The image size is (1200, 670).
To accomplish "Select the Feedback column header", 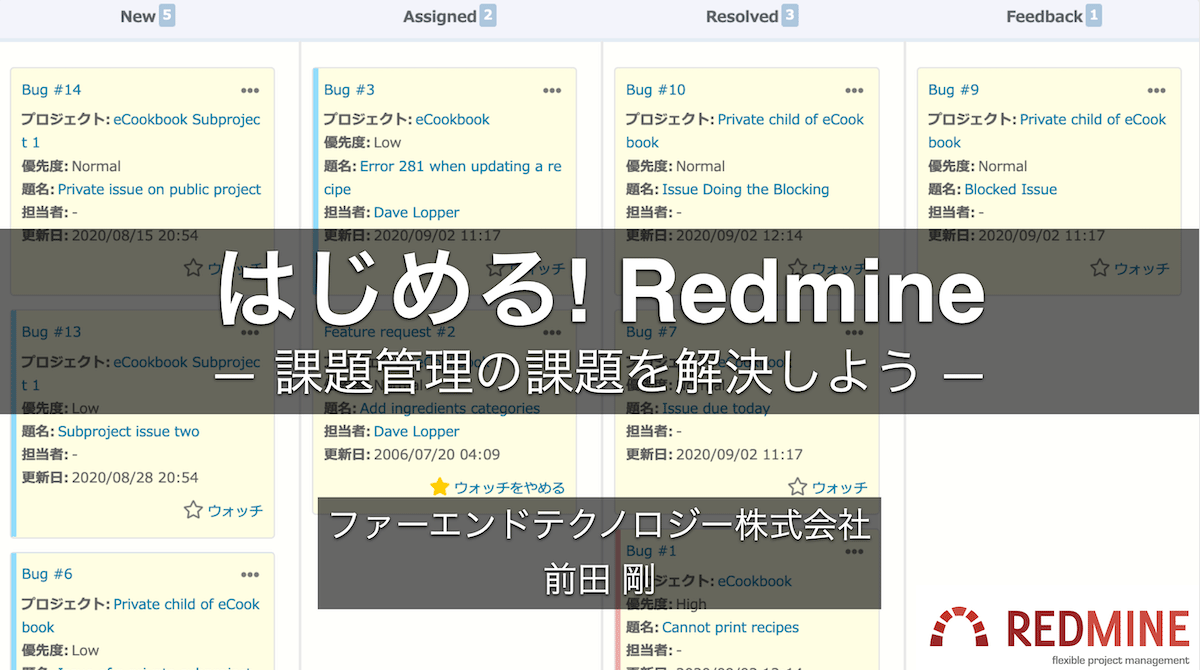I will (1044, 17).
